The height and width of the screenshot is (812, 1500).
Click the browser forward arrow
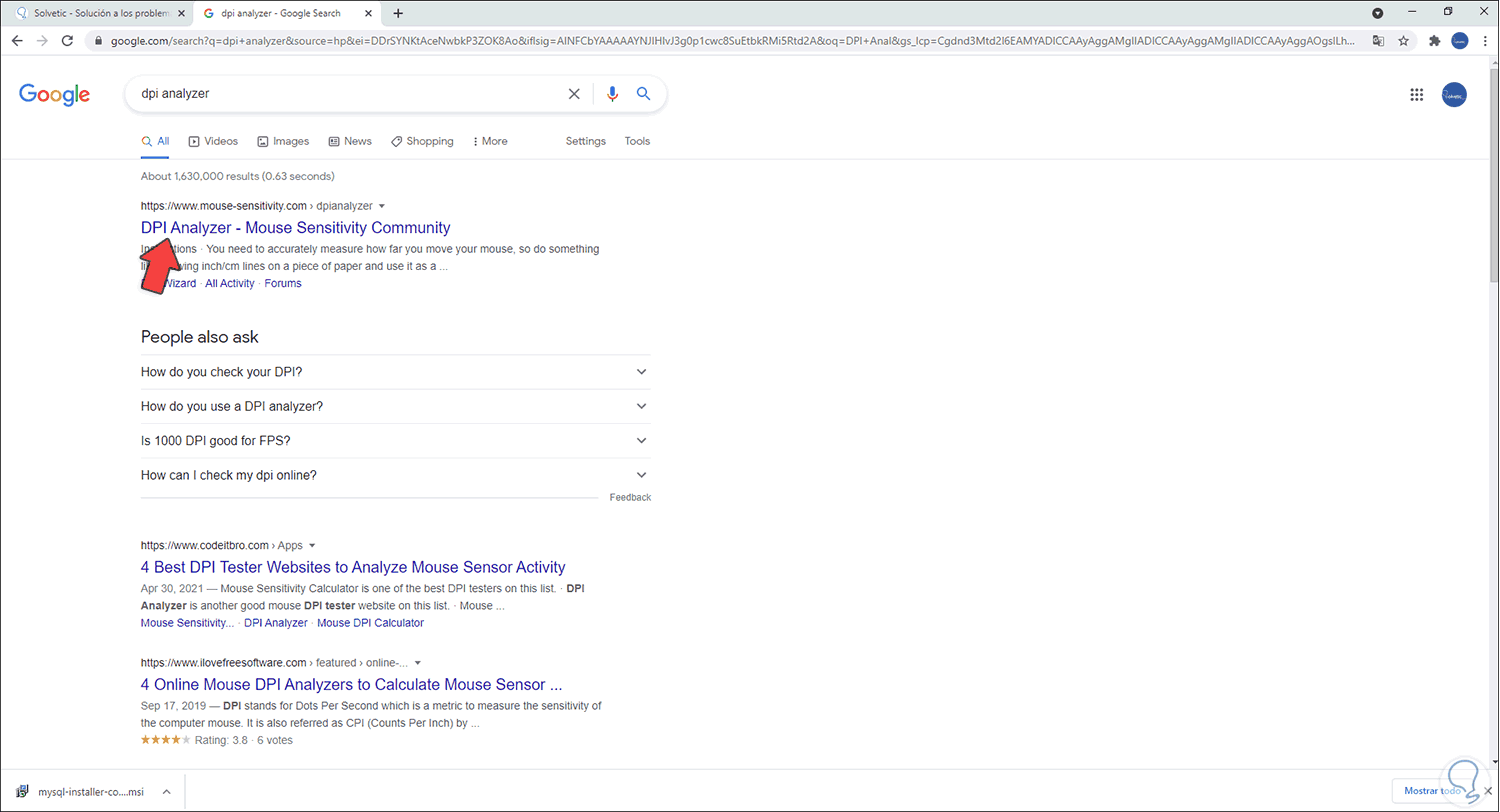click(42, 41)
